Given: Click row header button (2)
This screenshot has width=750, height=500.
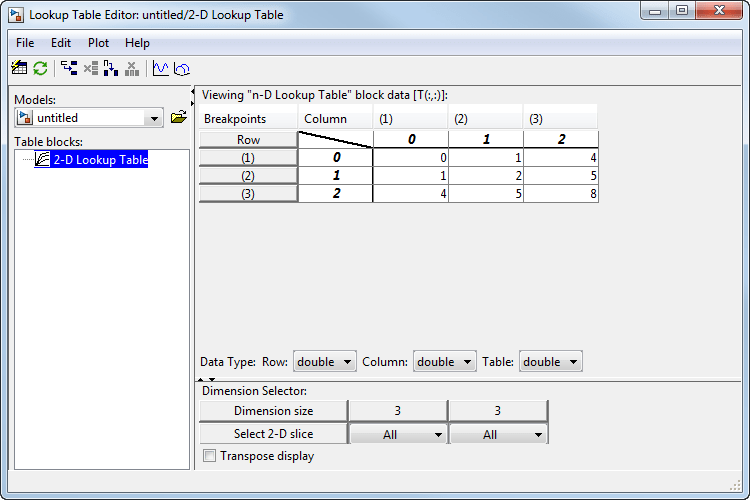Looking at the screenshot, I should pos(248,176).
